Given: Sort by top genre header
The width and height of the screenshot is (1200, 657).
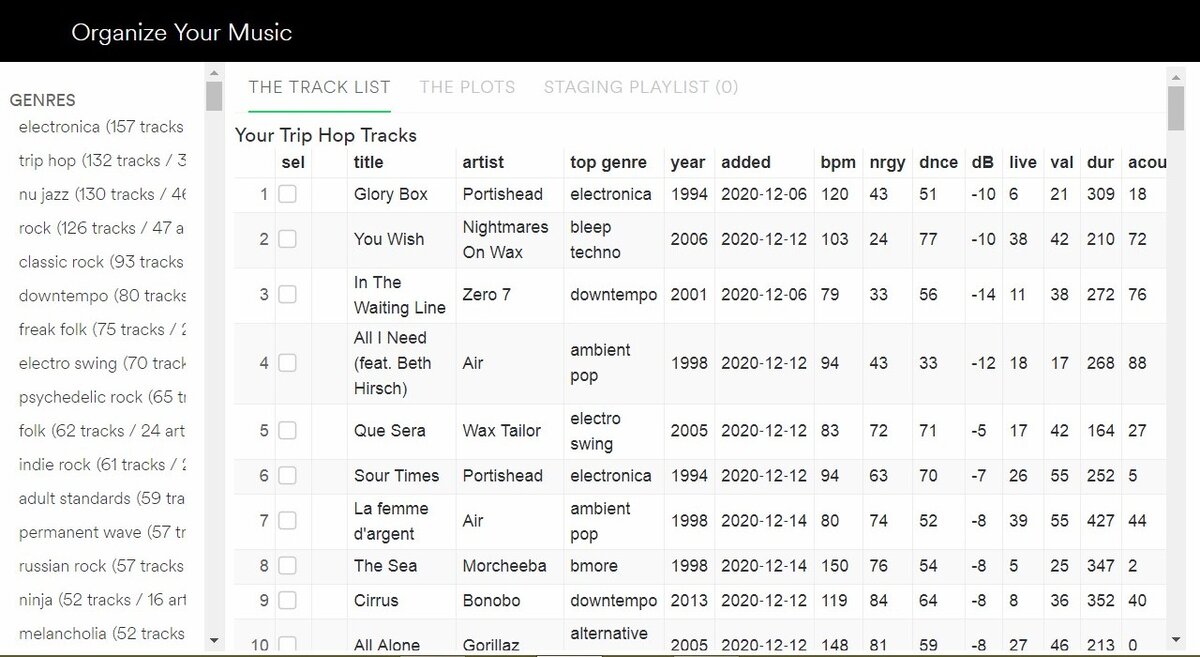Looking at the screenshot, I should point(608,162).
